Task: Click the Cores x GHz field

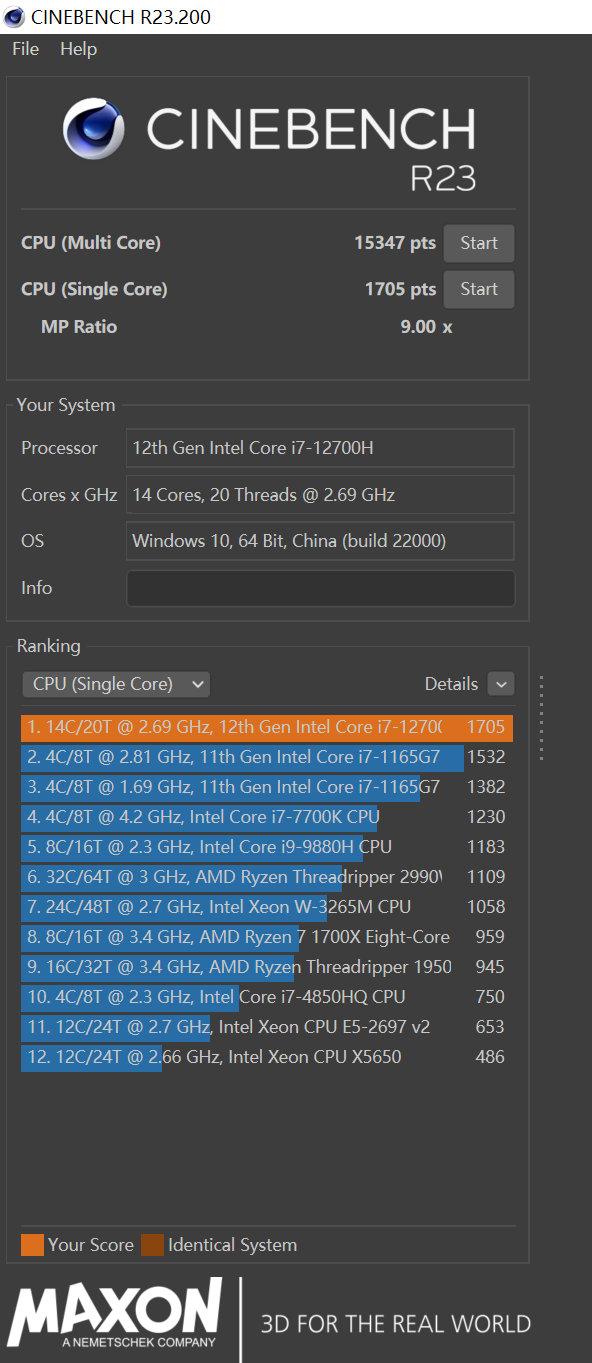Action: click(320, 494)
